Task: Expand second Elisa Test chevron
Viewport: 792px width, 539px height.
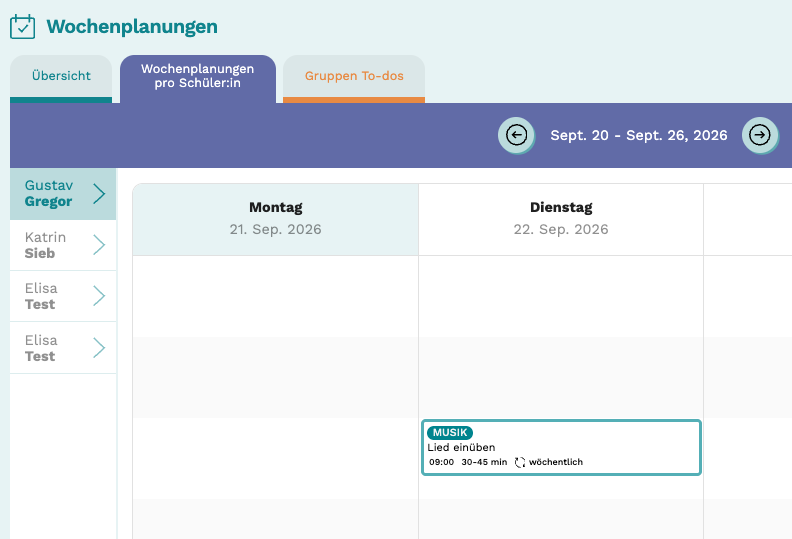Action: click(x=100, y=348)
